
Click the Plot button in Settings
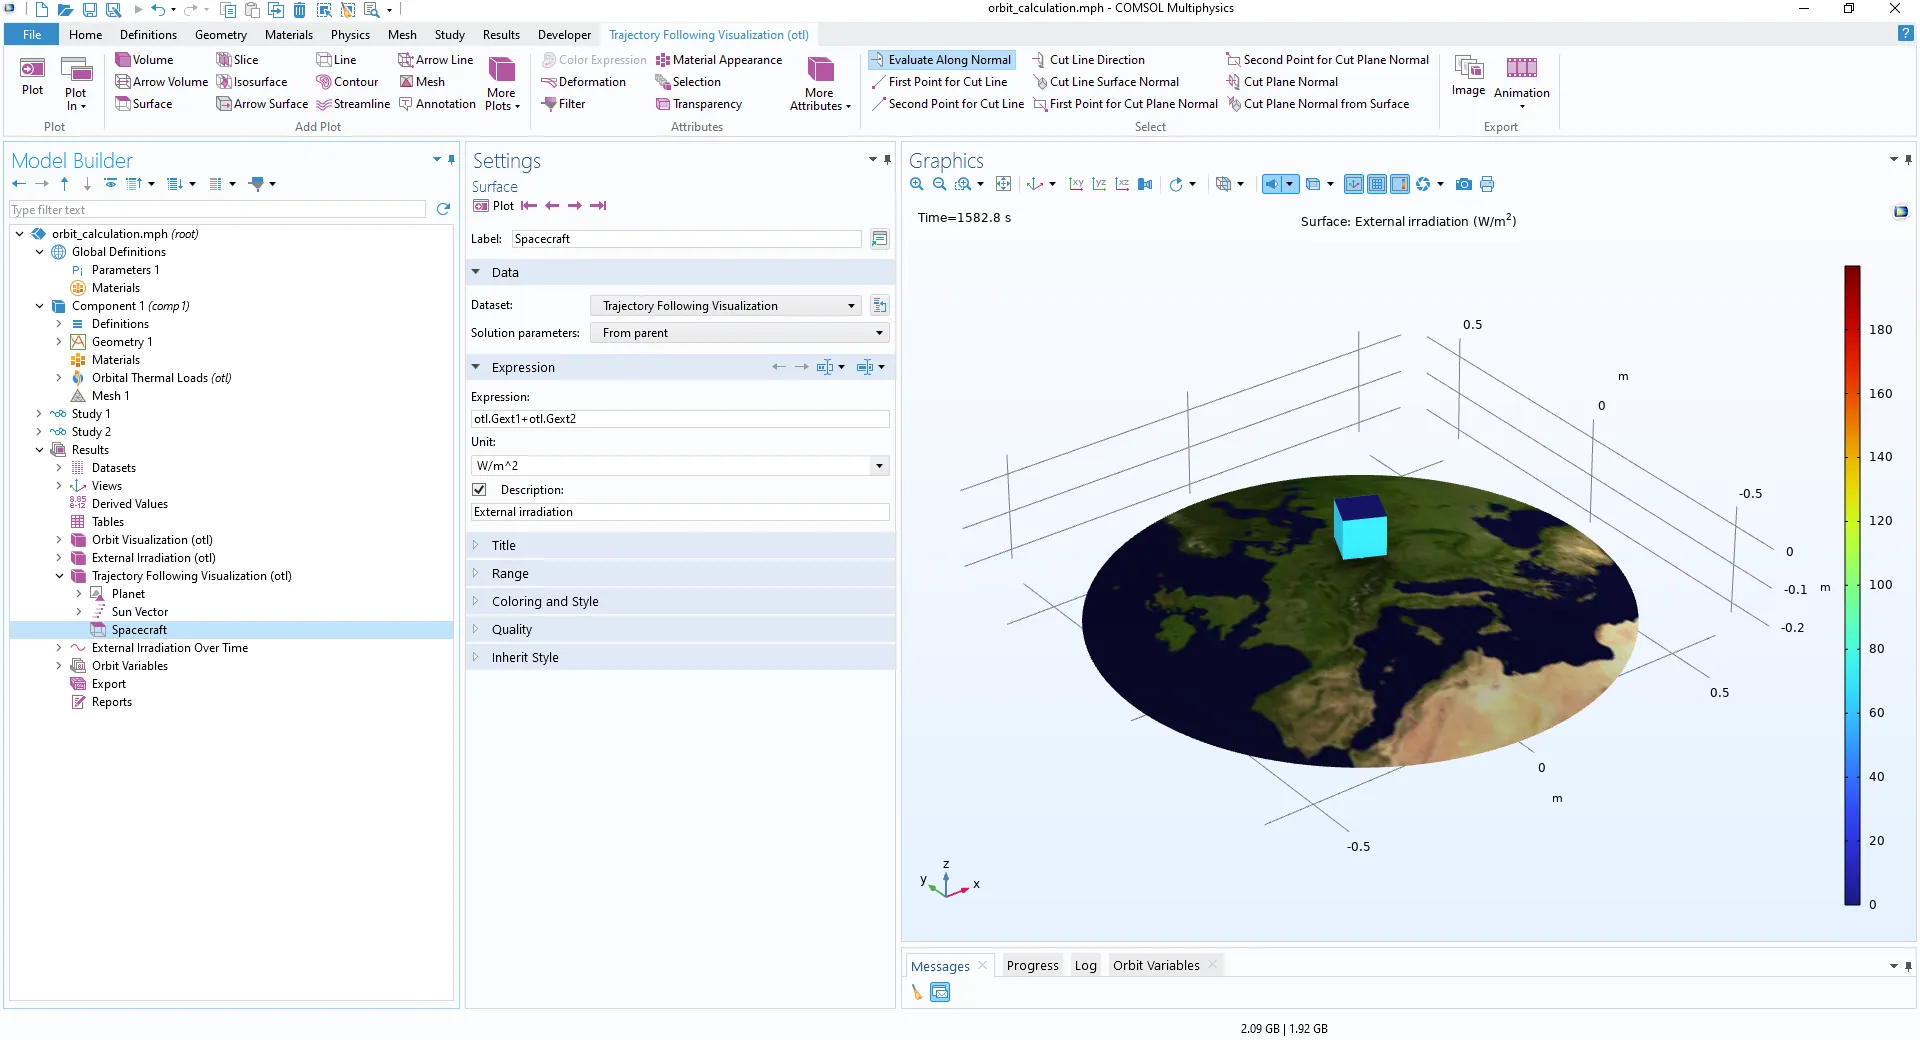[493, 206]
